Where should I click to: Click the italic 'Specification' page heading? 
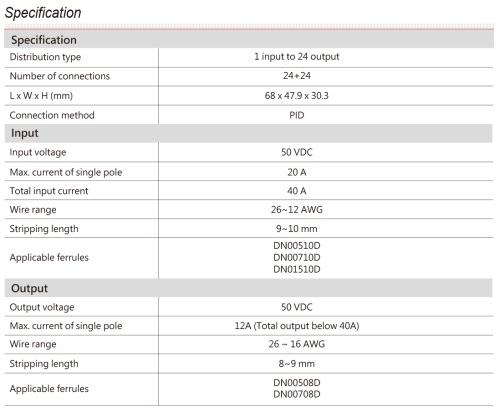pyautogui.click(x=43, y=13)
